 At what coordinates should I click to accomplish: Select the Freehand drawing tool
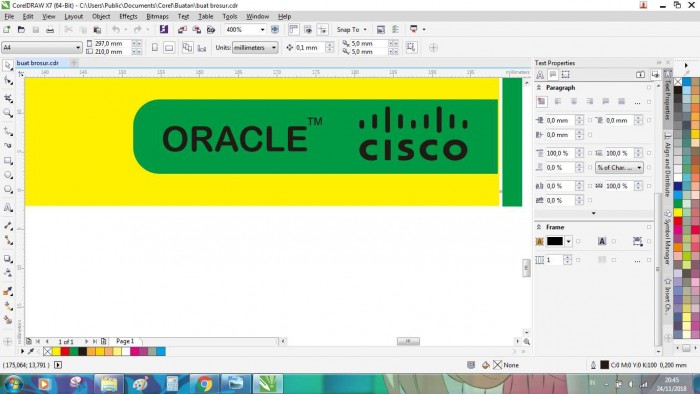(x=8, y=131)
